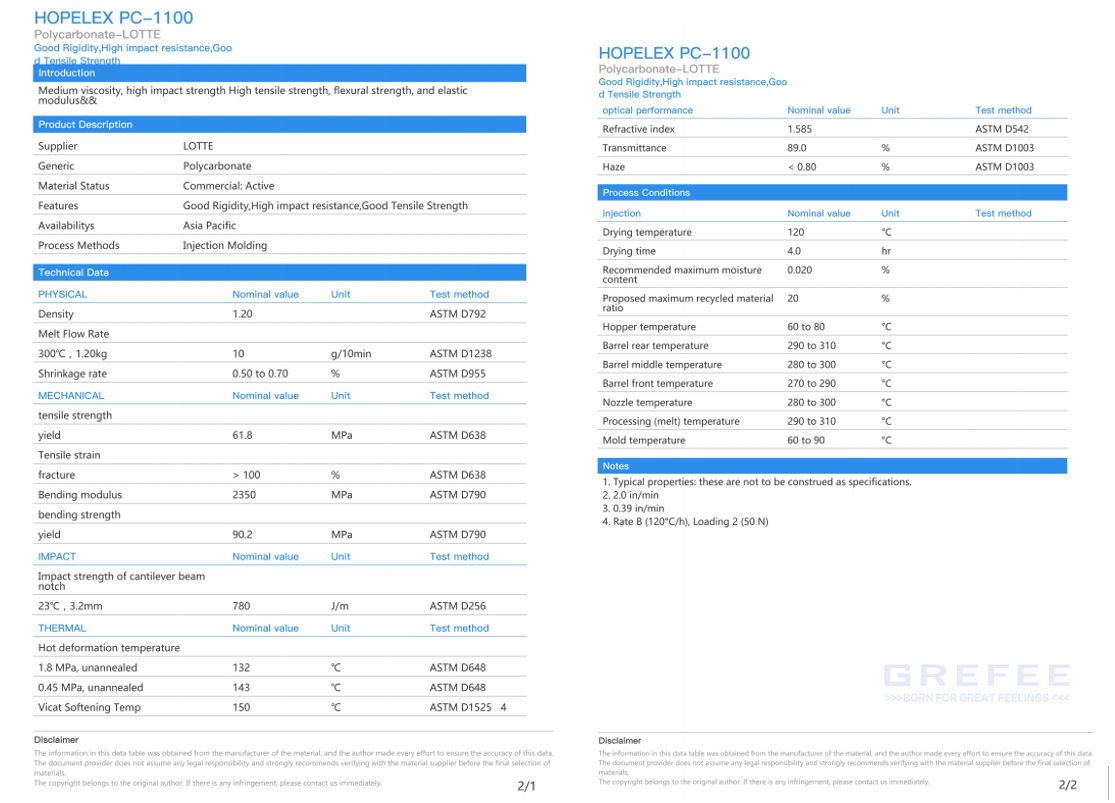1115x803 pixels.
Task: Click the refractive index value "1.585"
Action: point(799,129)
